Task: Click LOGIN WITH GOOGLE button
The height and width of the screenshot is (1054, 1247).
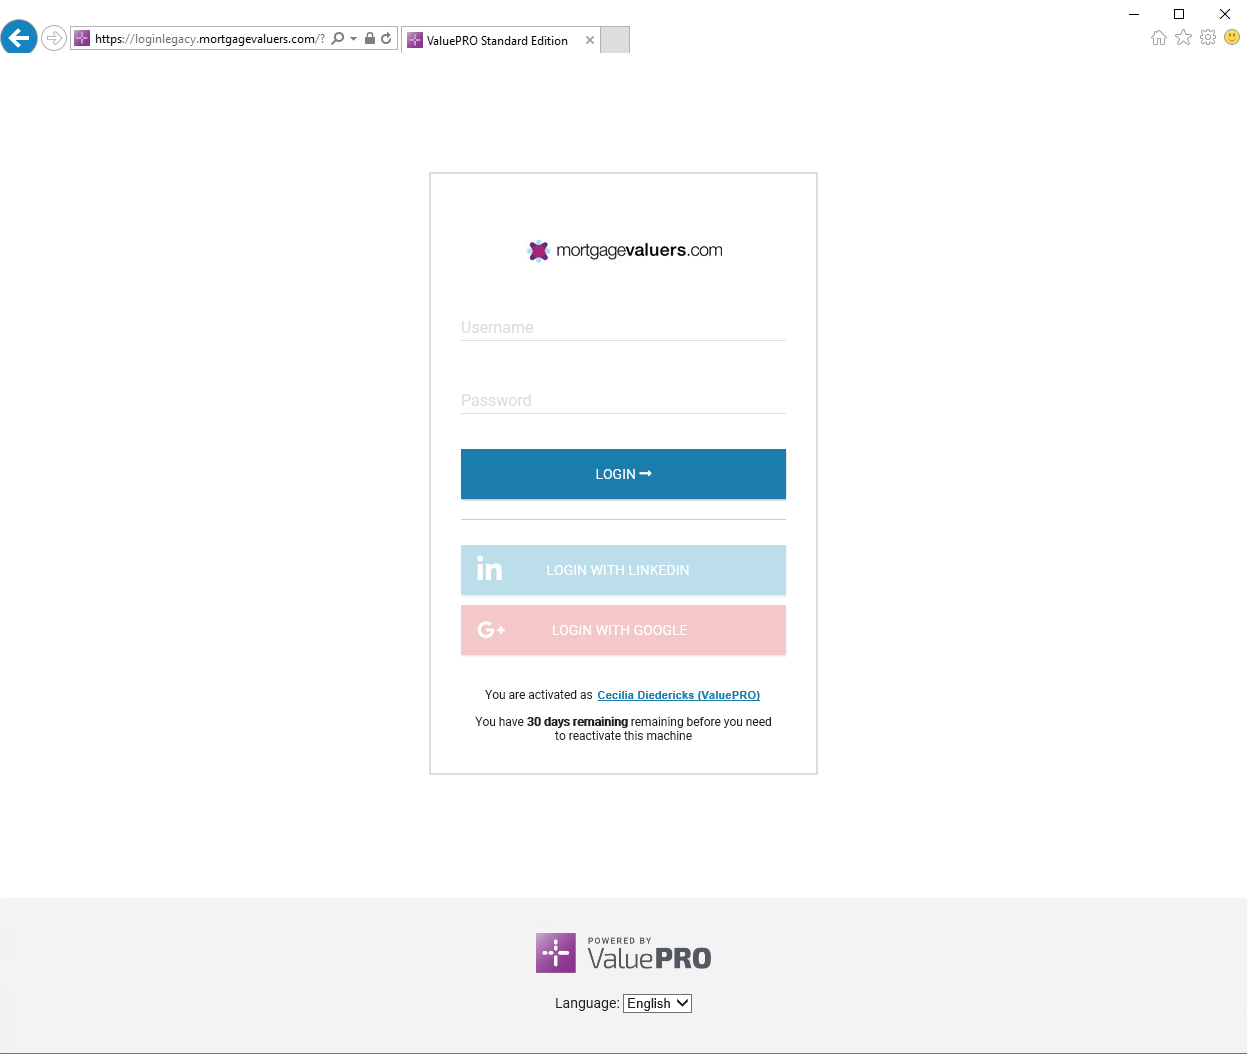Action: [623, 630]
